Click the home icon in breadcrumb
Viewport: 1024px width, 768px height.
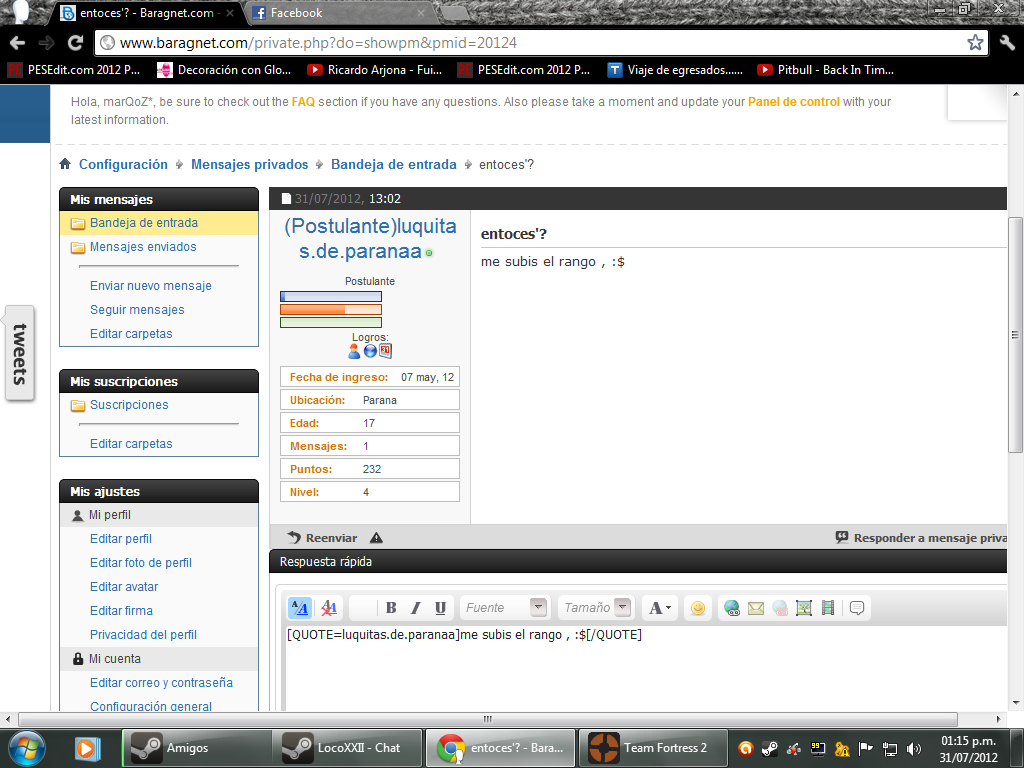point(65,164)
